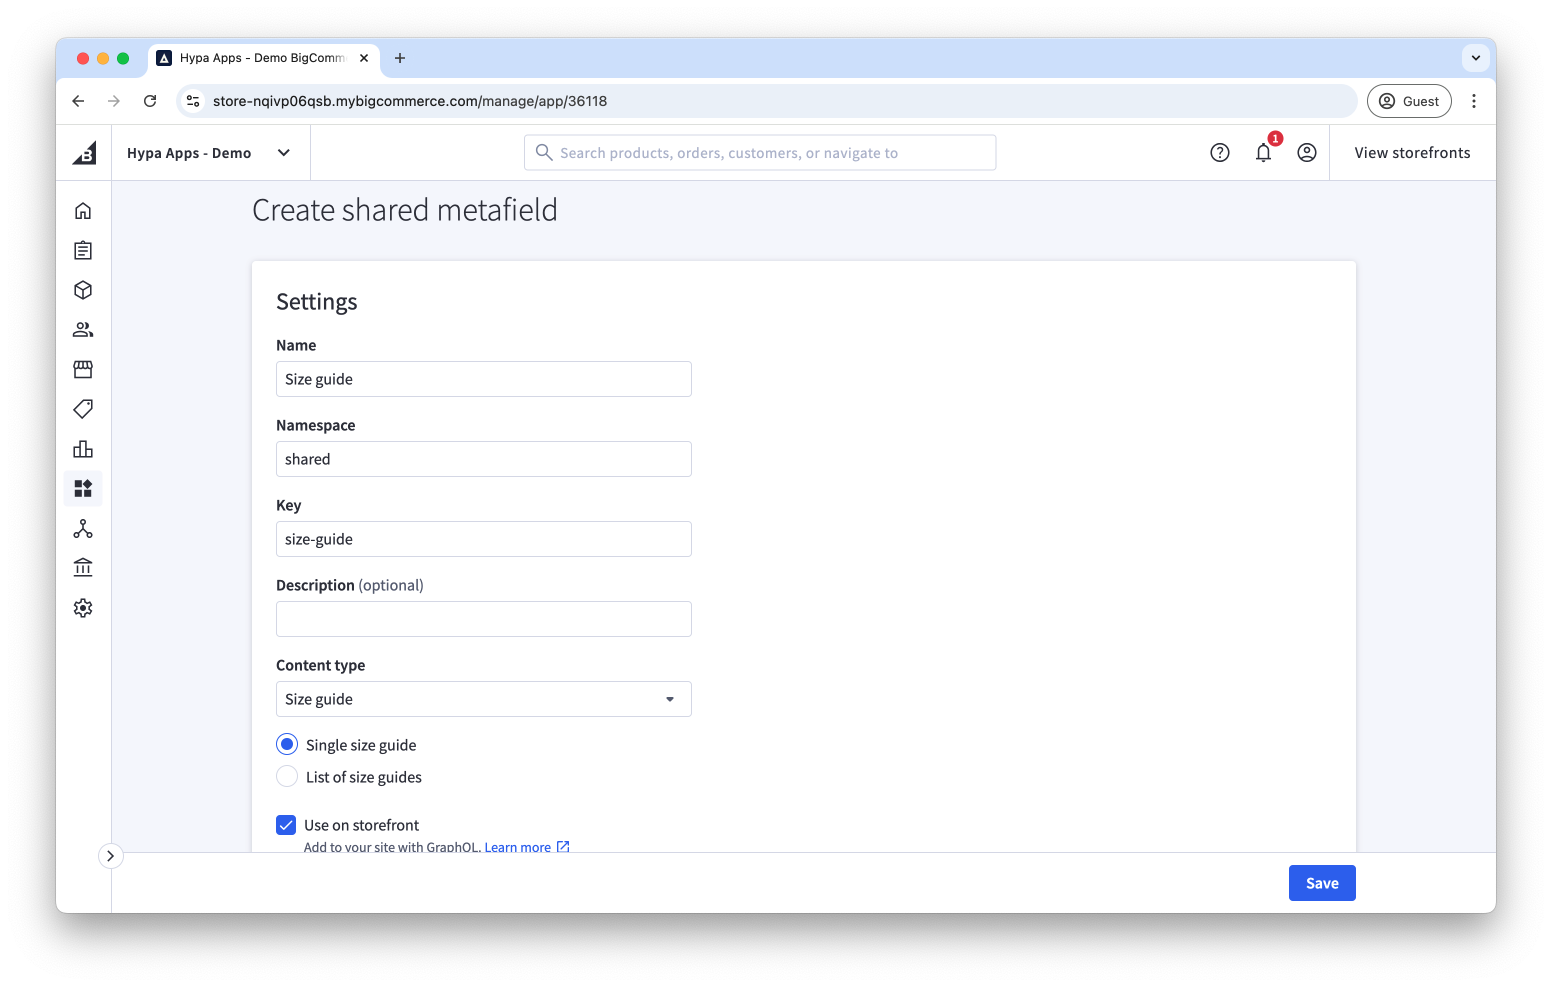The height and width of the screenshot is (987, 1552).
Task: Focus the global search box
Action: 760,153
